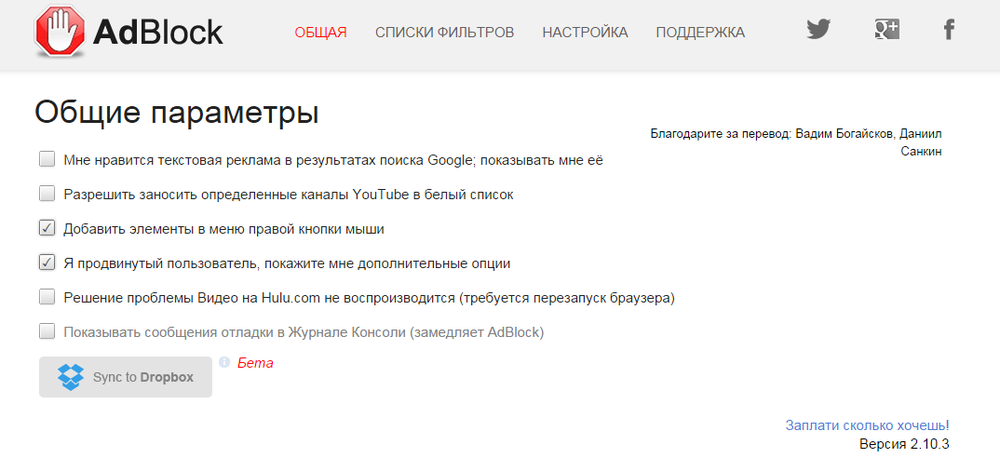Viewport: 1000px width, 458px height.
Task: Open the ПОДДЕРЖКА tab
Action: [x=700, y=33]
